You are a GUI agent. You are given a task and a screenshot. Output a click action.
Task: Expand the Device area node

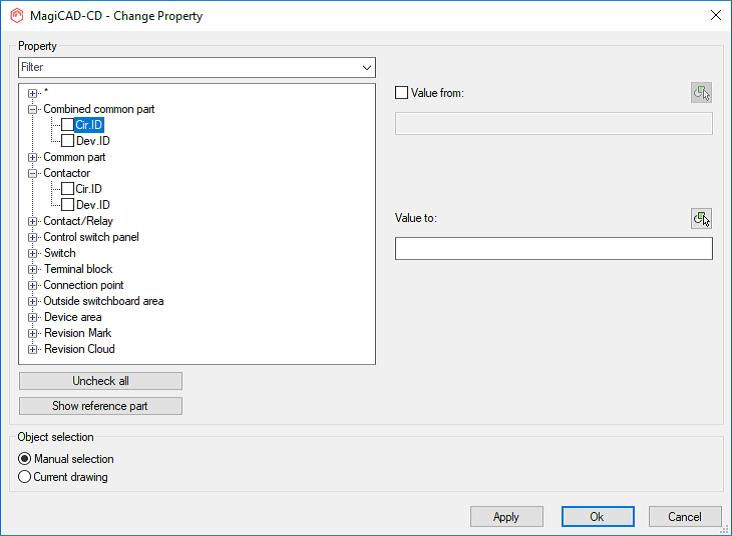click(32, 317)
